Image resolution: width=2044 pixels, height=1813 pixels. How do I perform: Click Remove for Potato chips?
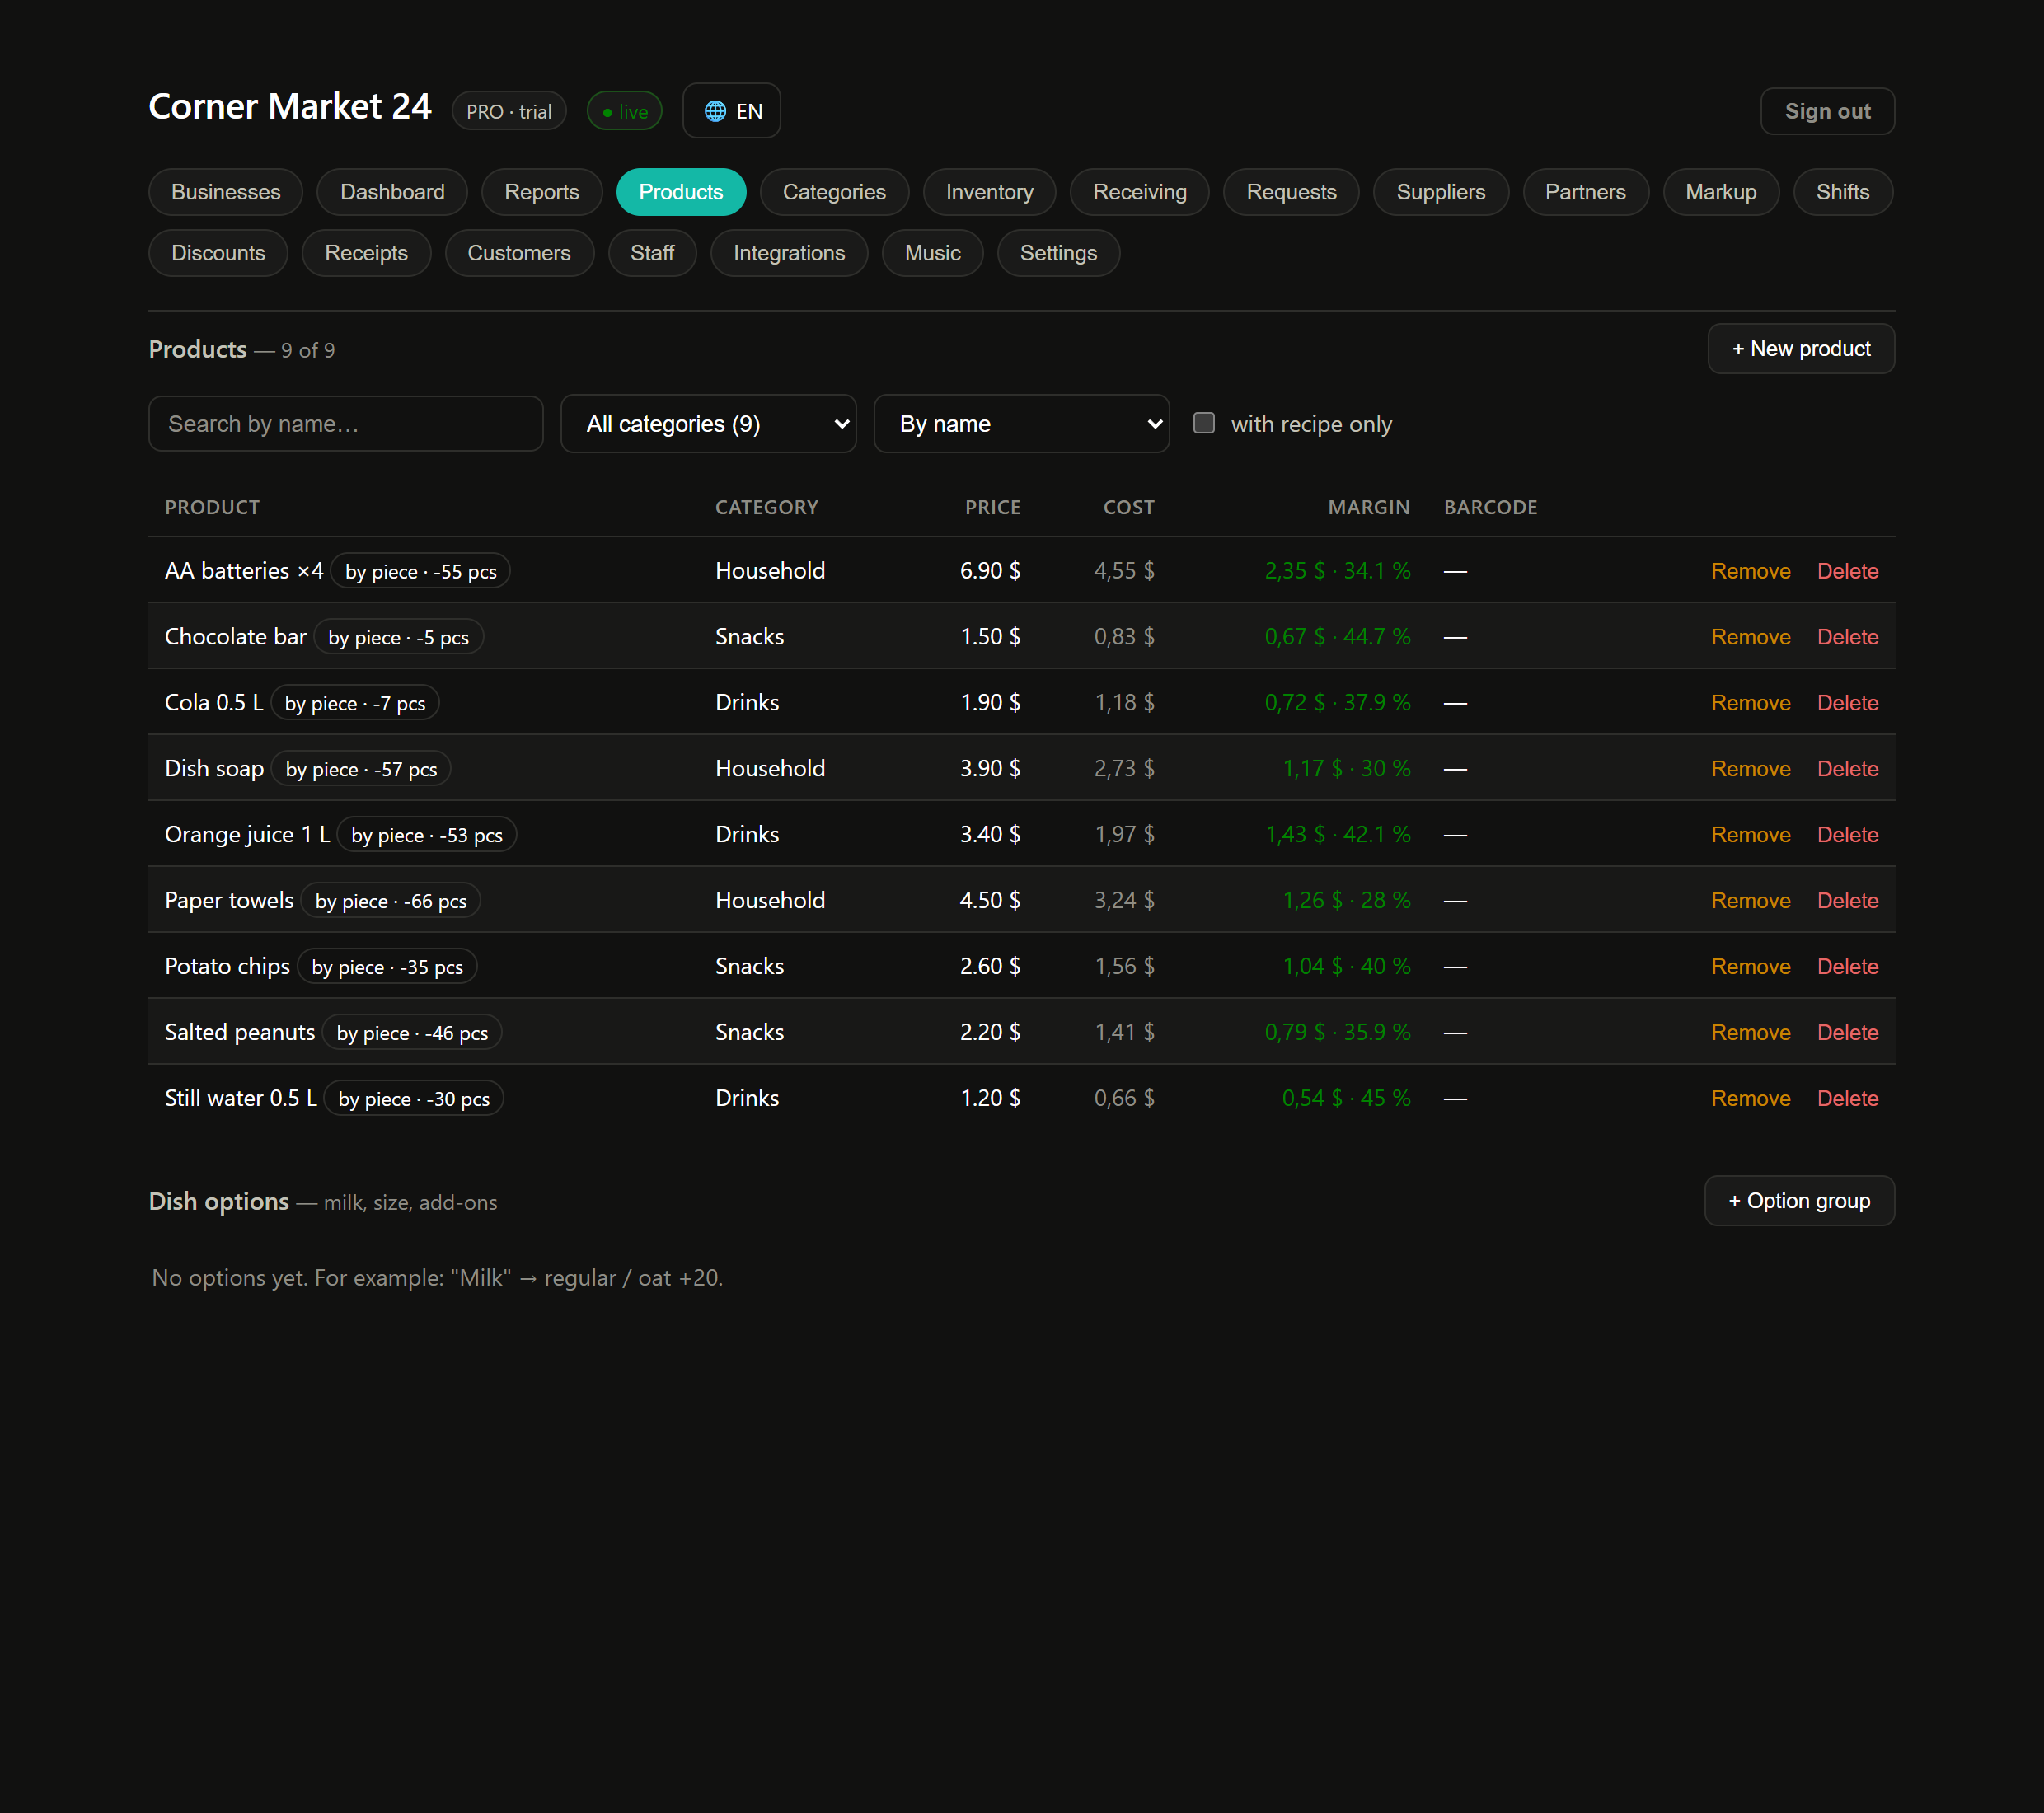tap(1750, 967)
